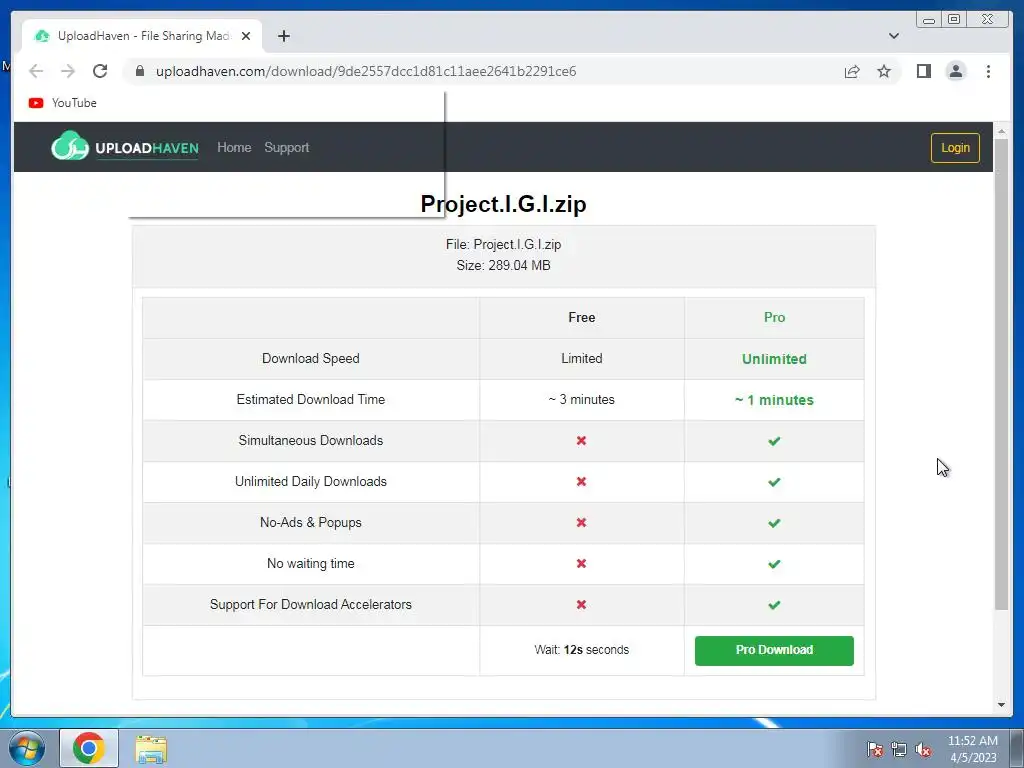
Task: Share this page icon in address bar
Action: click(x=852, y=71)
